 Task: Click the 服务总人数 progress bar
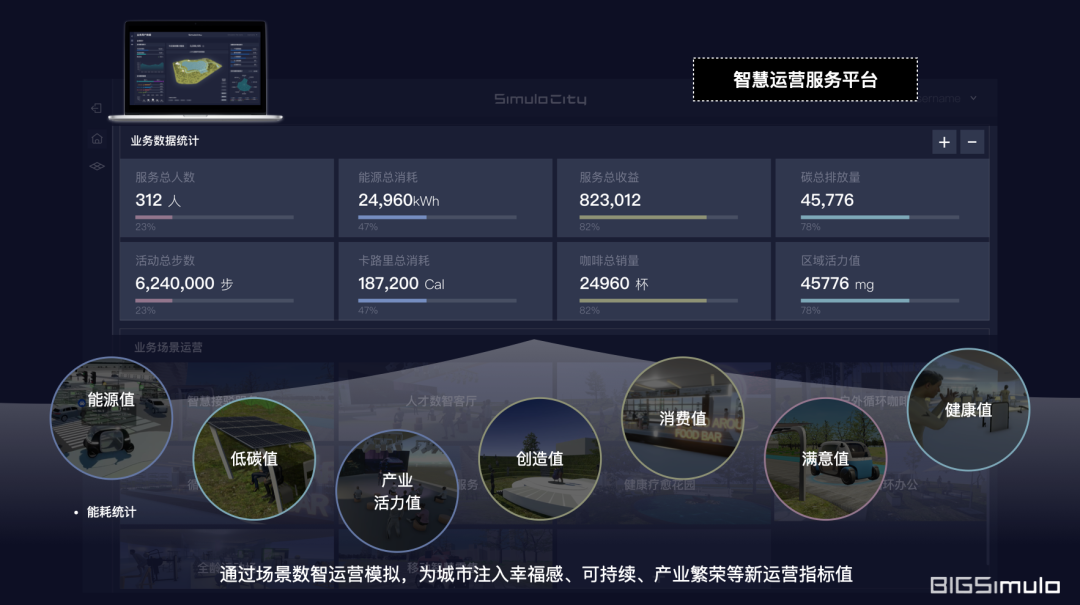[x=214, y=217]
